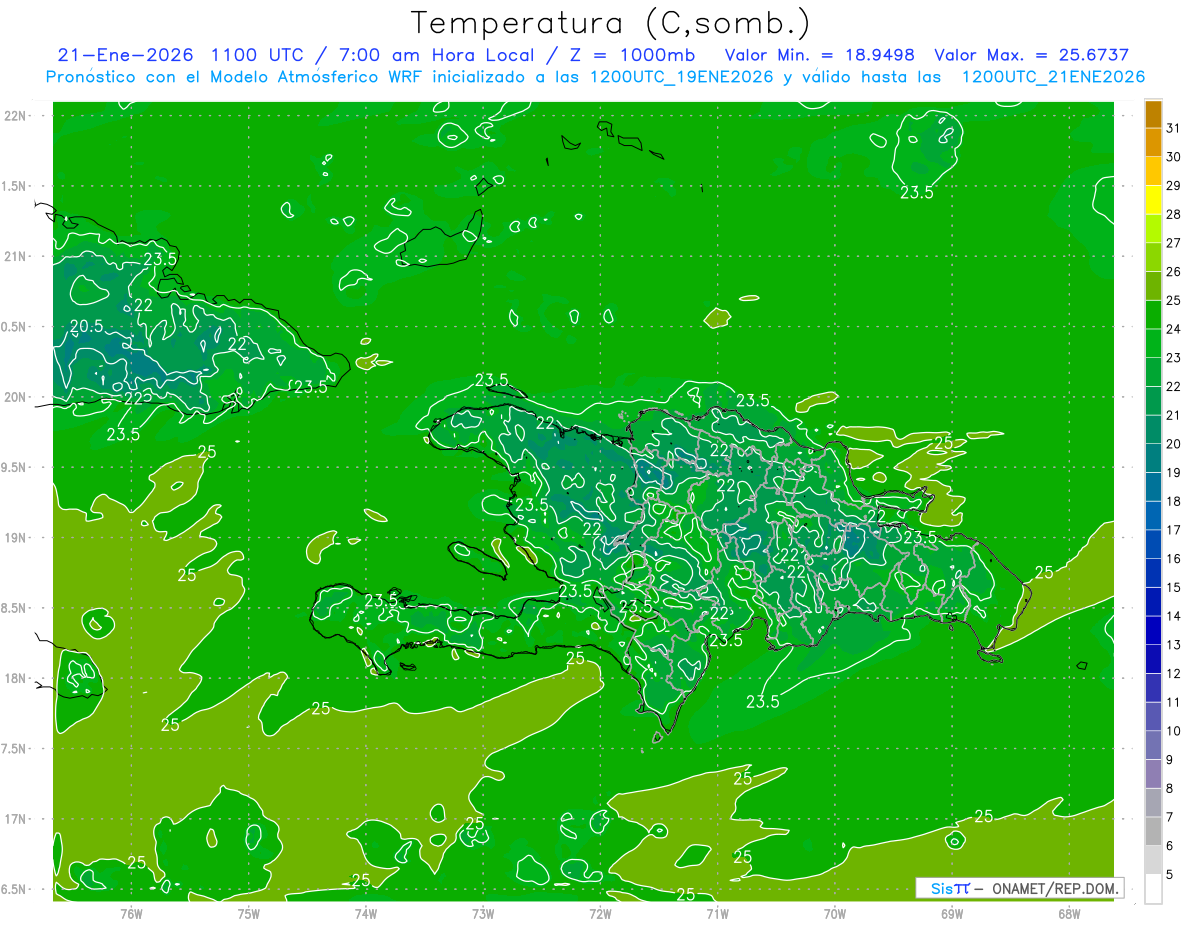The height and width of the screenshot is (927, 1200).
Task: Pick the yellow swatch between 28 and 29
Action: [1153, 200]
